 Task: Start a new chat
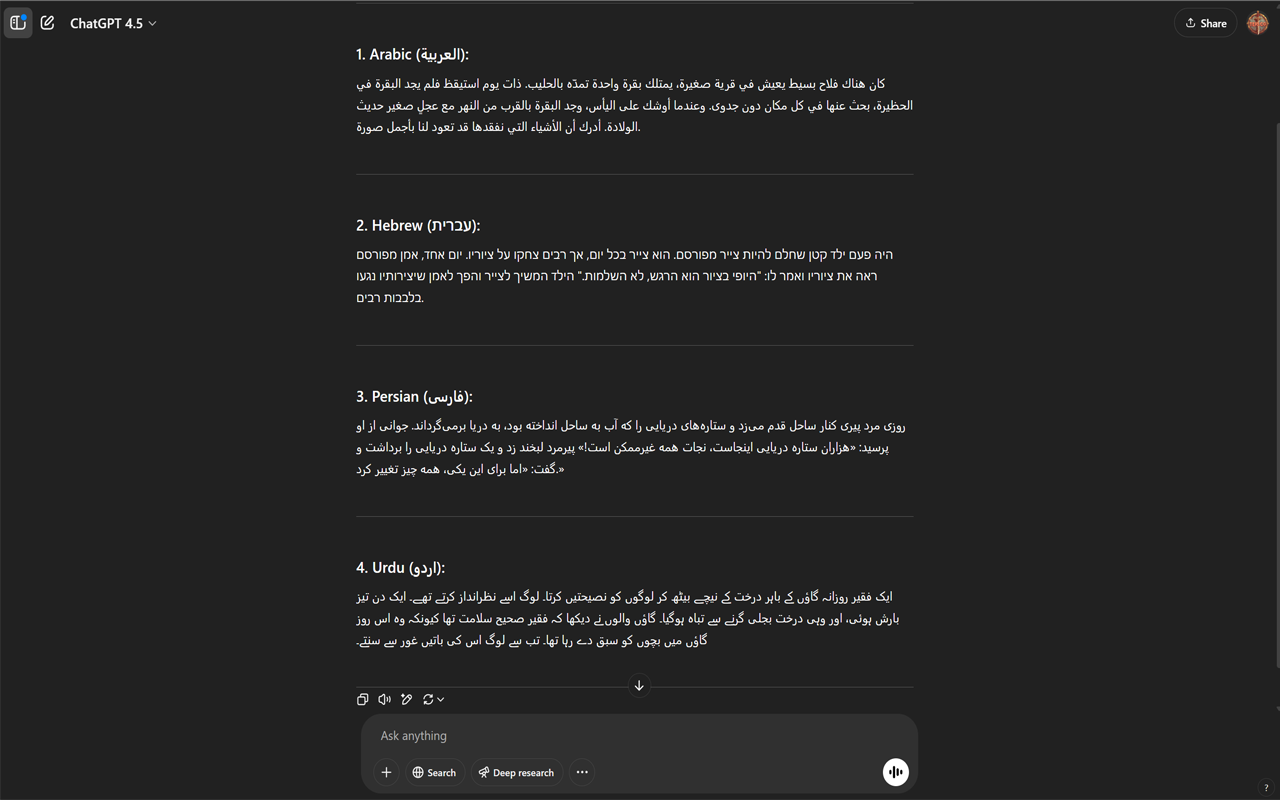click(47, 23)
